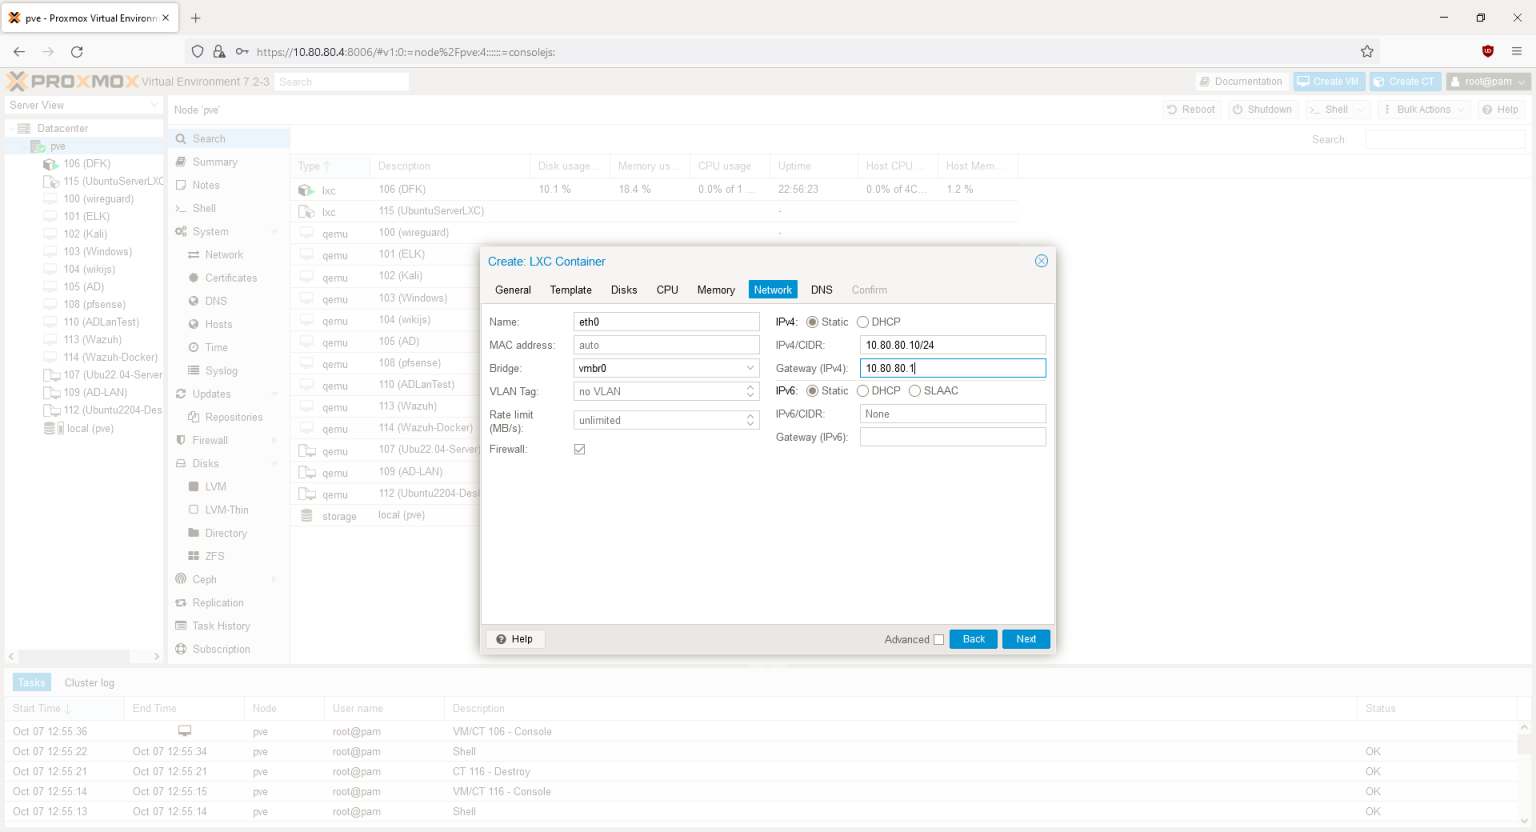Open the Firewall section of node pve
1536x832 pixels.
pyautogui.click(x=211, y=439)
